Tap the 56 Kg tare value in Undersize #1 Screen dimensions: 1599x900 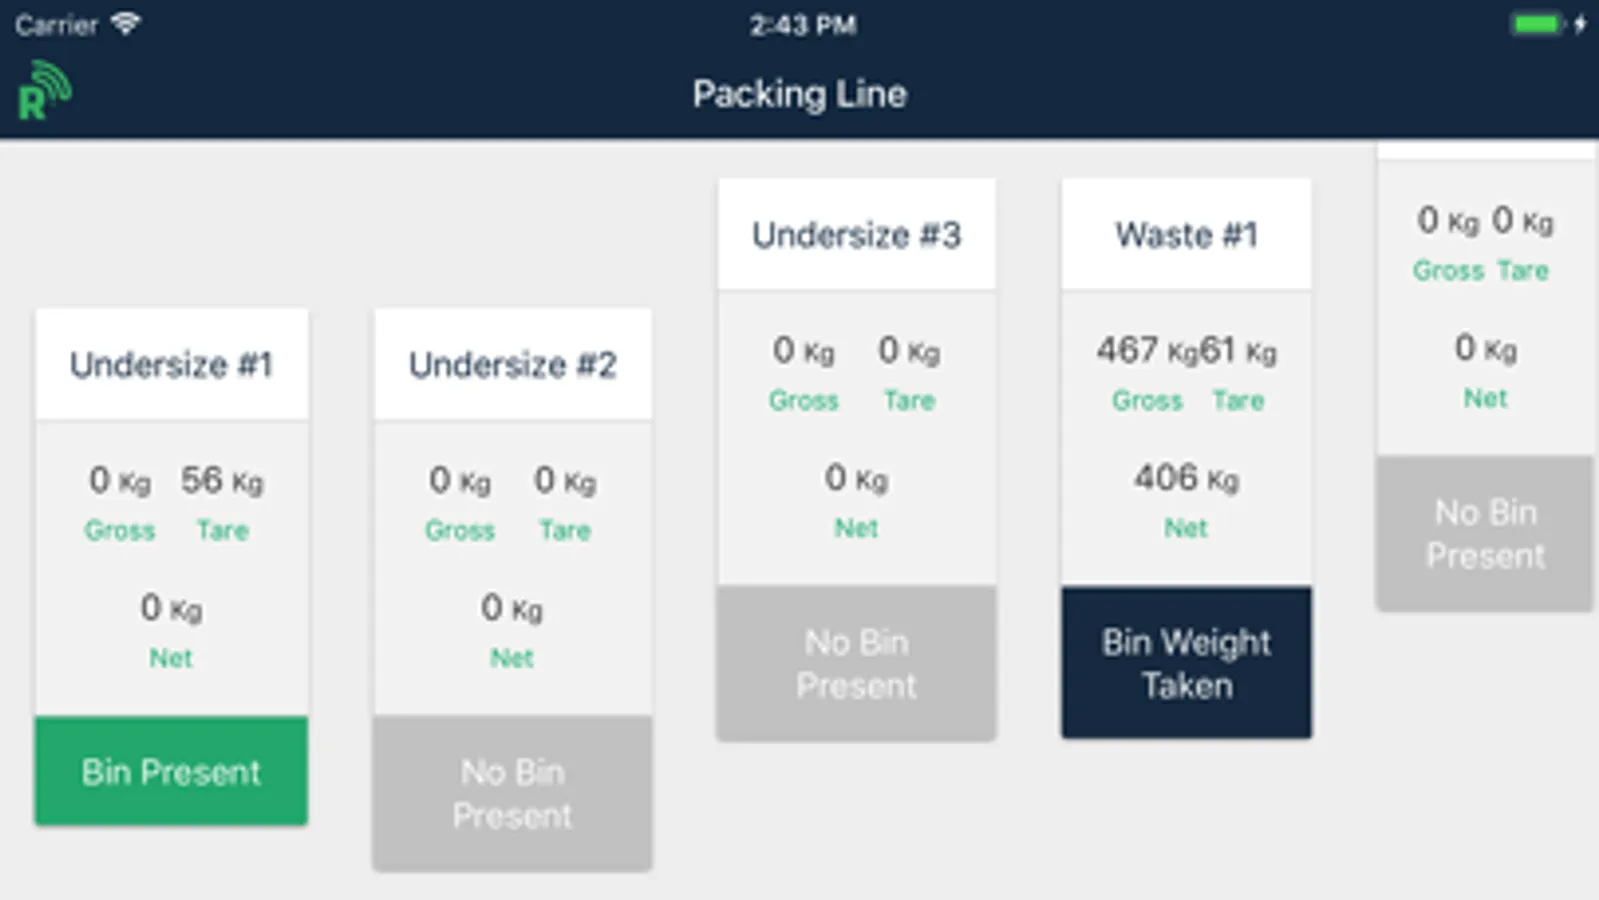[221, 481]
